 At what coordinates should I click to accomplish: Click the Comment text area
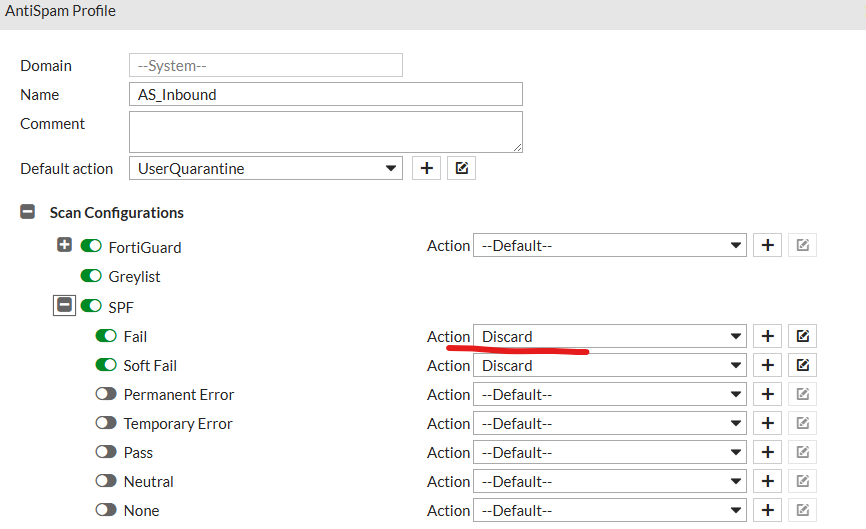(x=326, y=132)
